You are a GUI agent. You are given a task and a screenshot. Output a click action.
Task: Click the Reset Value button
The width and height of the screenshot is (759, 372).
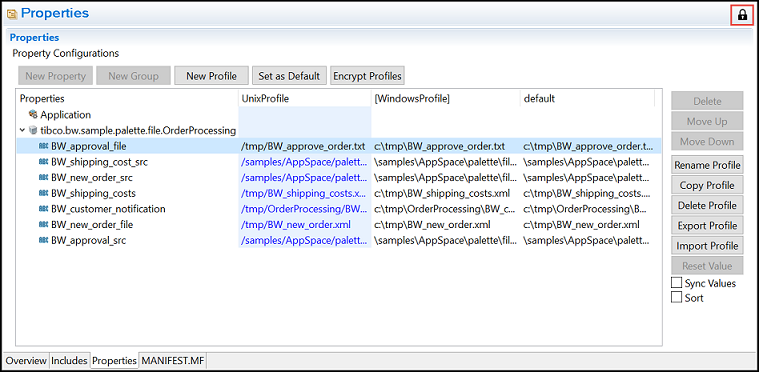(707, 266)
